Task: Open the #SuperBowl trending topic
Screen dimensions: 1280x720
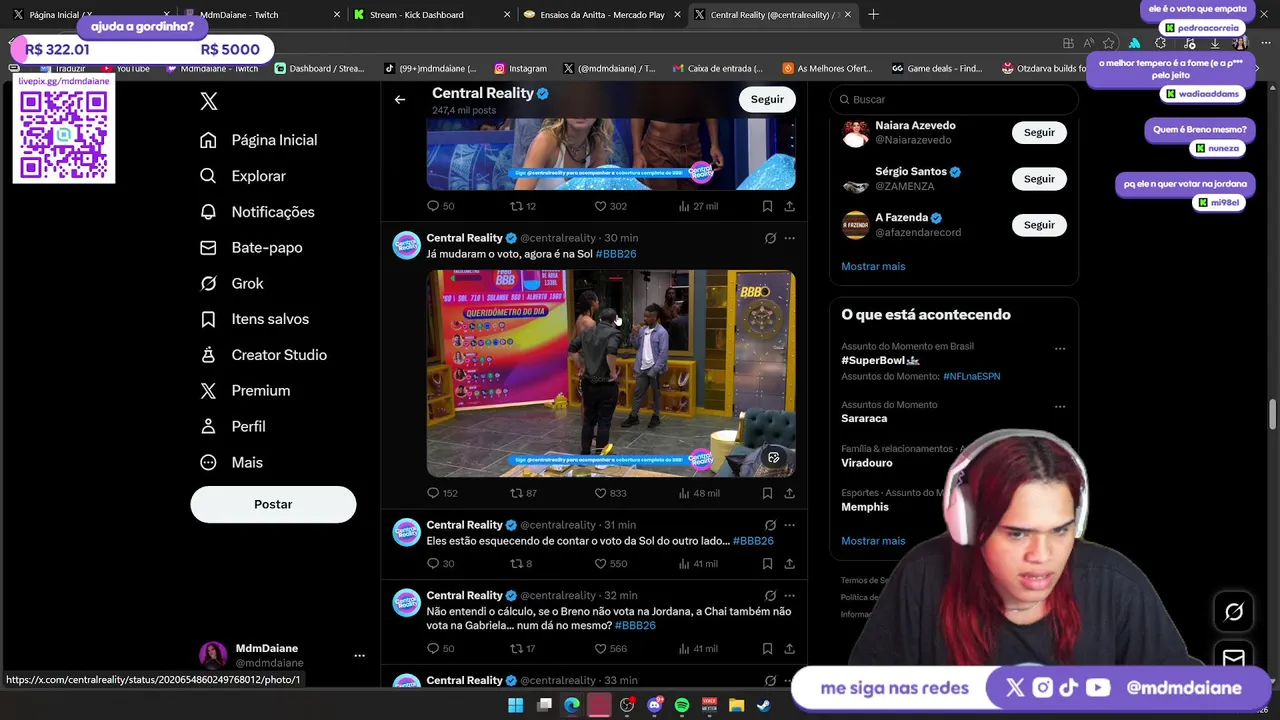Action: pos(880,360)
